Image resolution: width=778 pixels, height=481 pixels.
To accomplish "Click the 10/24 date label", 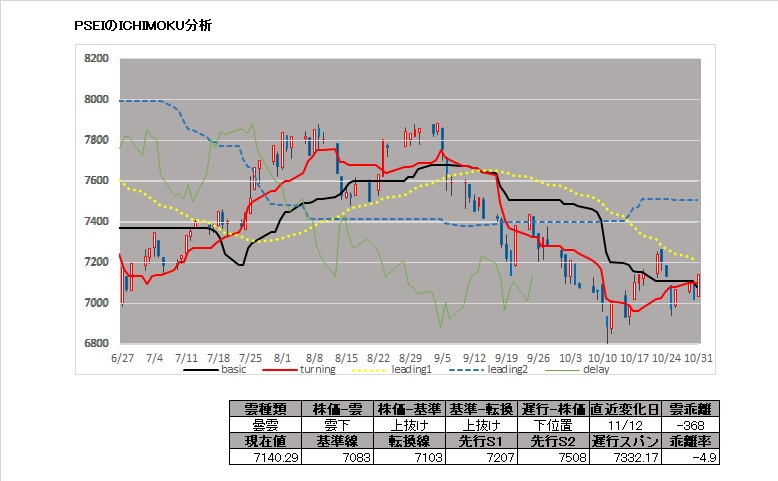I will [x=666, y=358].
